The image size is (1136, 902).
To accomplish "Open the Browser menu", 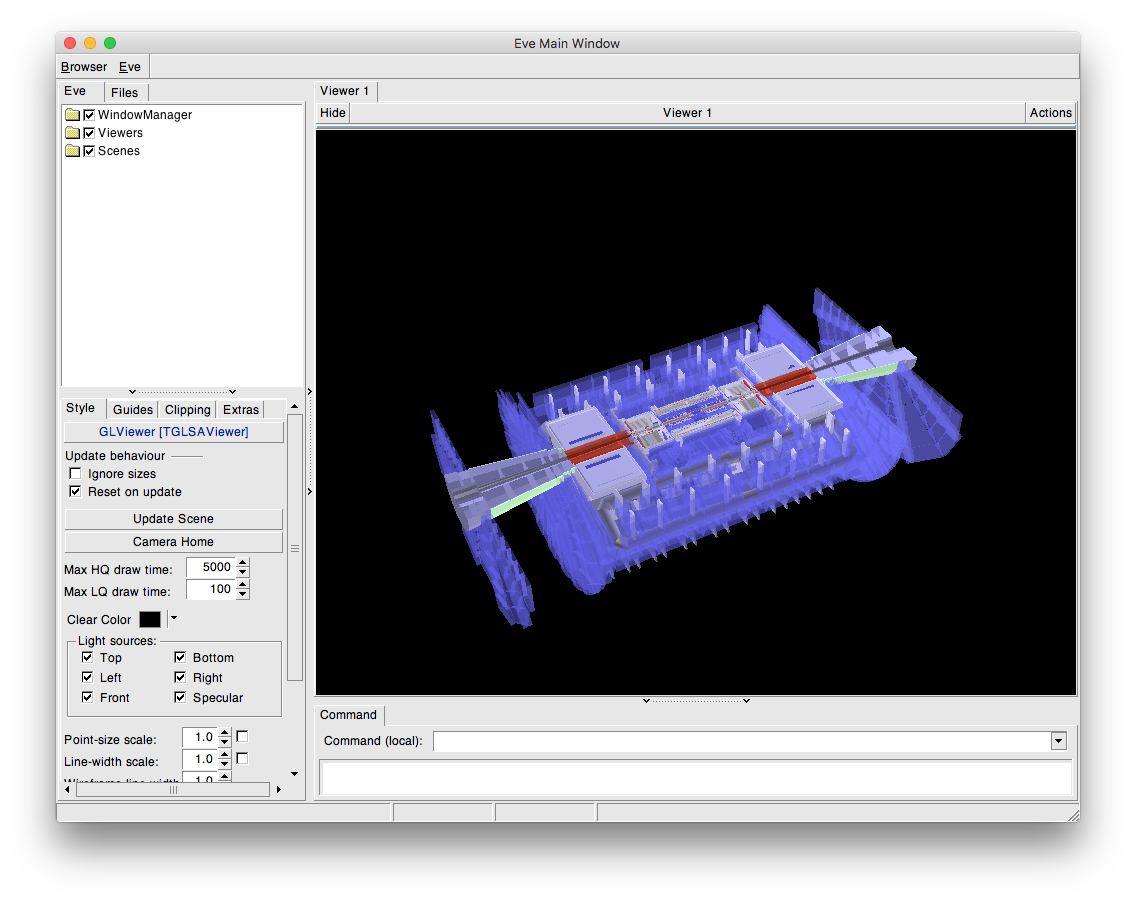I will 84,67.
